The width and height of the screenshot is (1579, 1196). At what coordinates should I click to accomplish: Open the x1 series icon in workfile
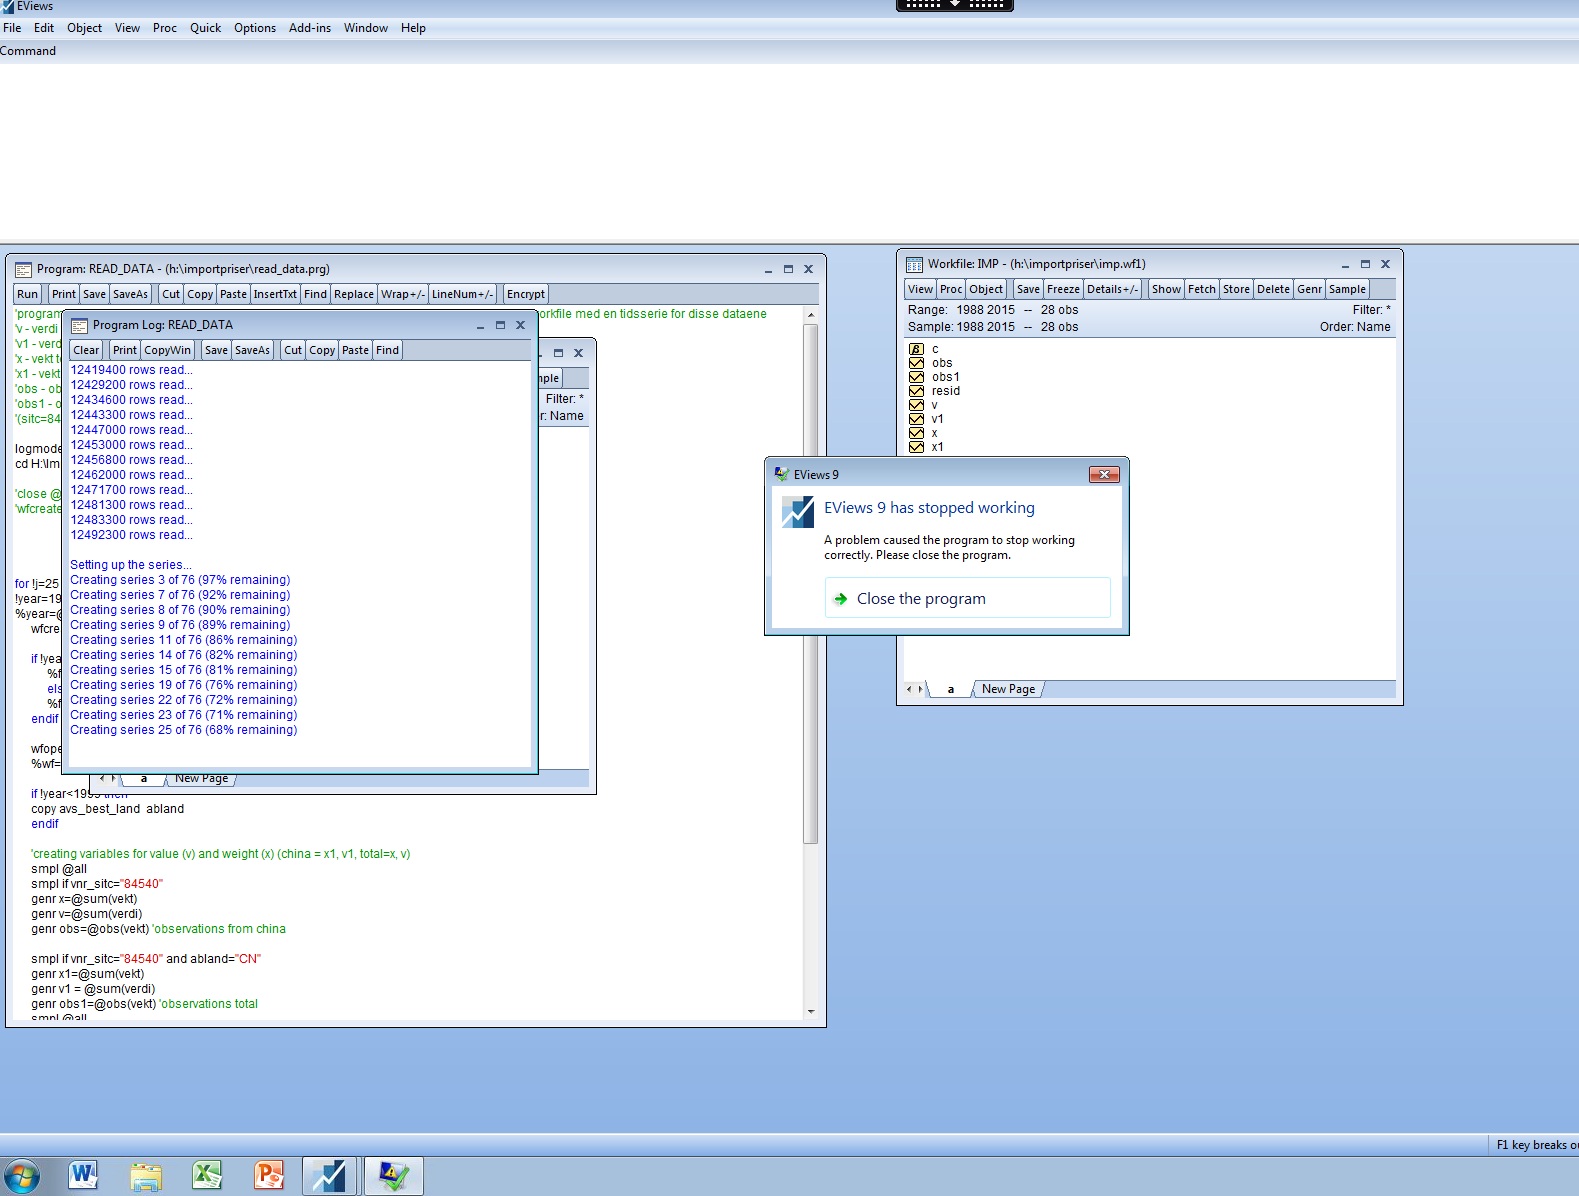tap(916, 447)
